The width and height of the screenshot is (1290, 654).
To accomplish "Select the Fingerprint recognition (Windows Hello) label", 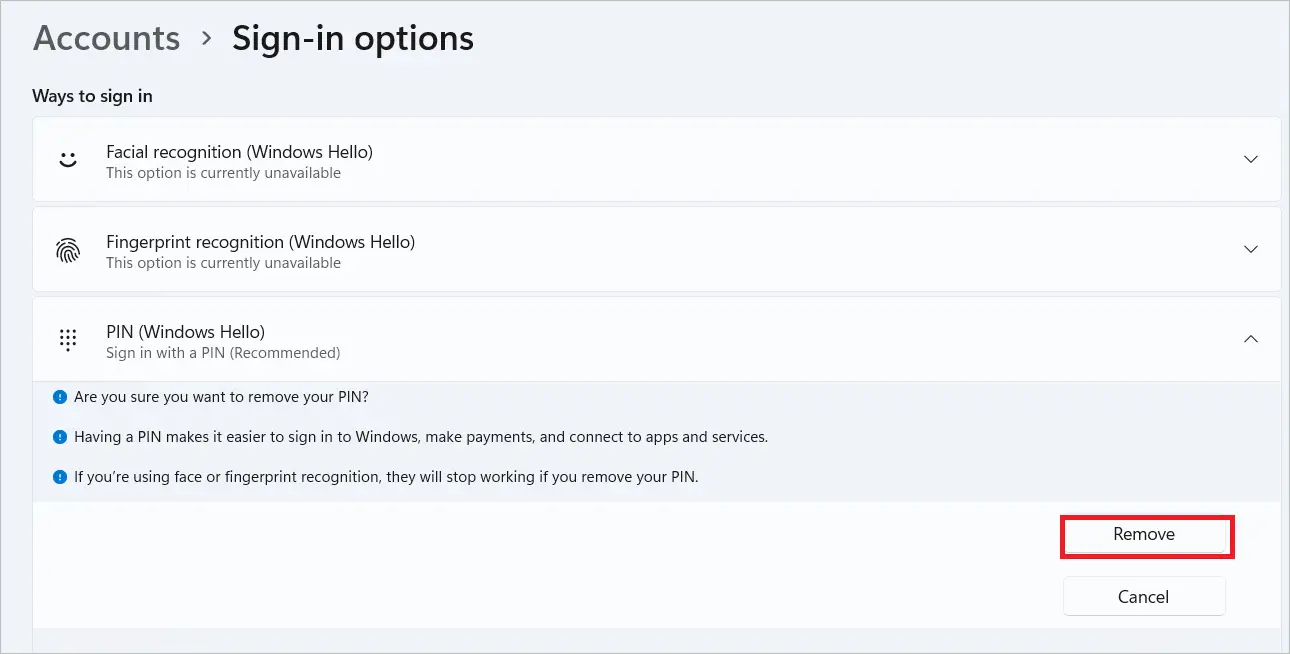I will coord(260,242).
